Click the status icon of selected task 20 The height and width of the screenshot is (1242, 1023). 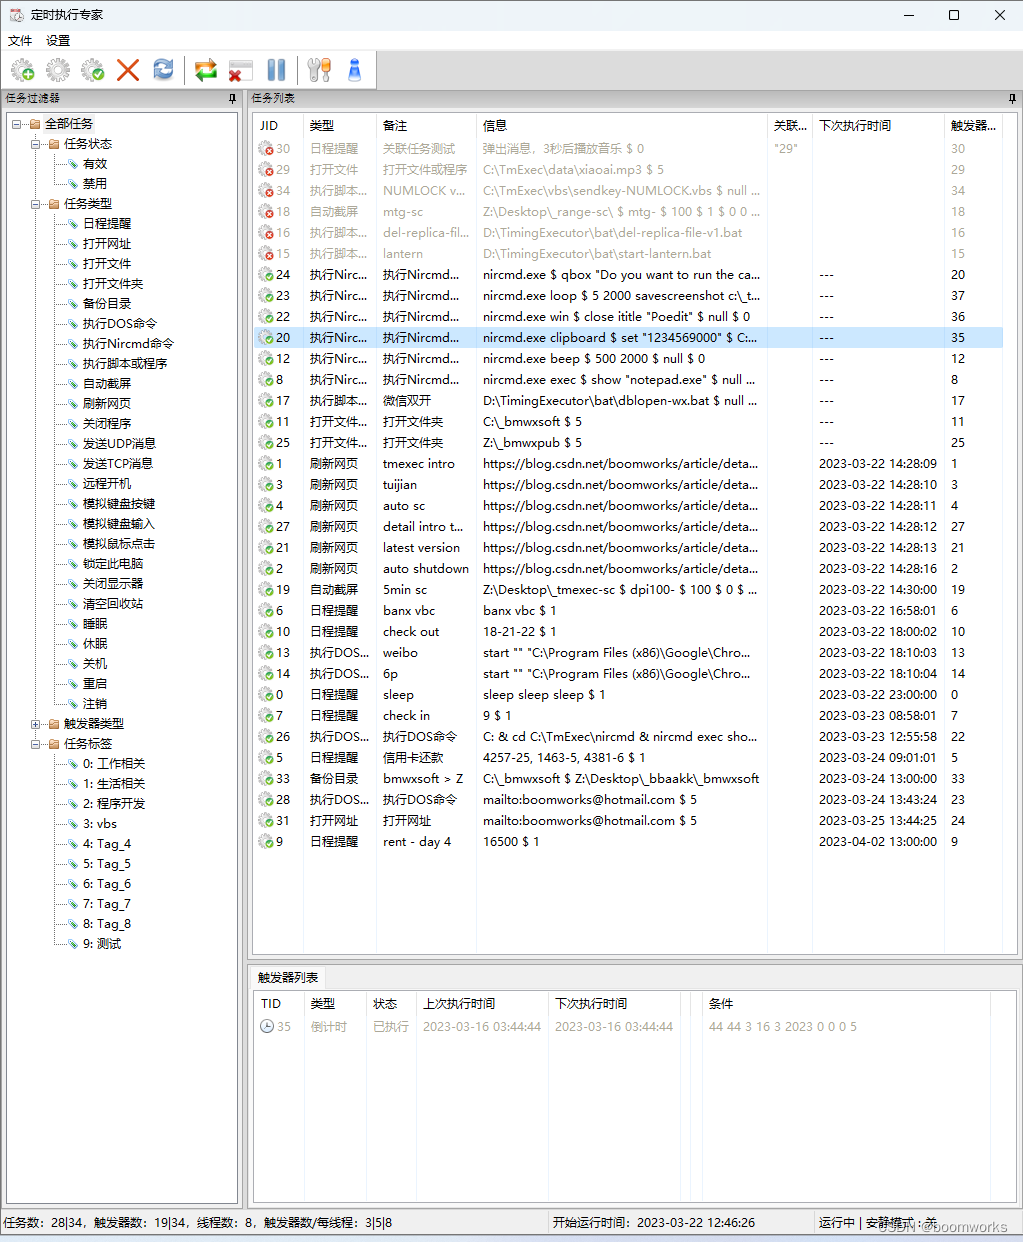tap(266, 338)
